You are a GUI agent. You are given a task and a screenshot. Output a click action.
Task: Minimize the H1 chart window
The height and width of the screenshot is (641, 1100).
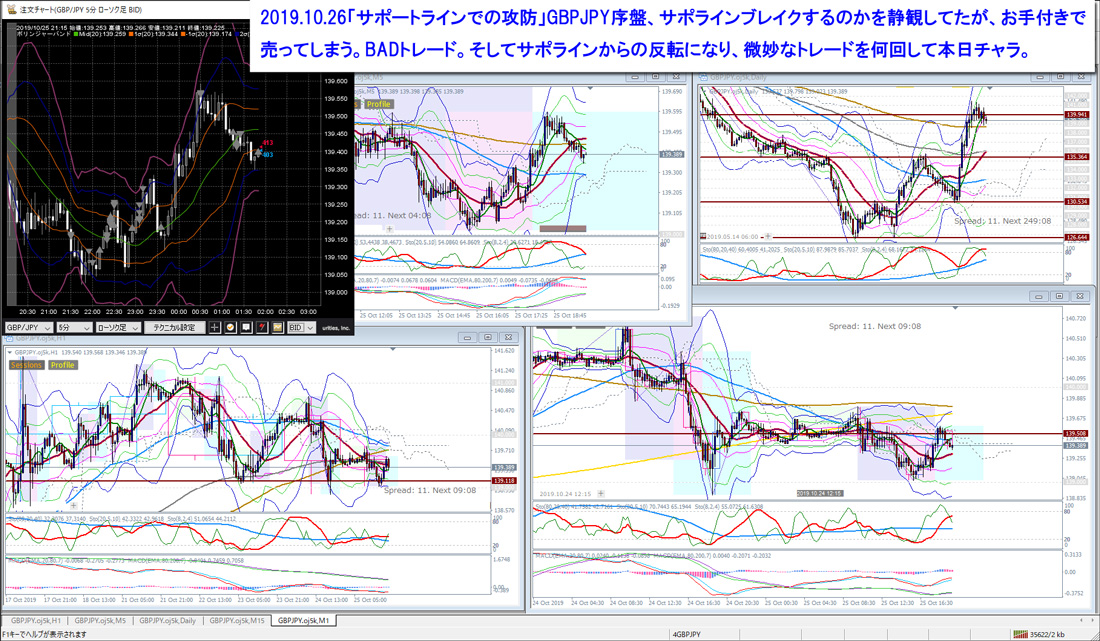467,338
